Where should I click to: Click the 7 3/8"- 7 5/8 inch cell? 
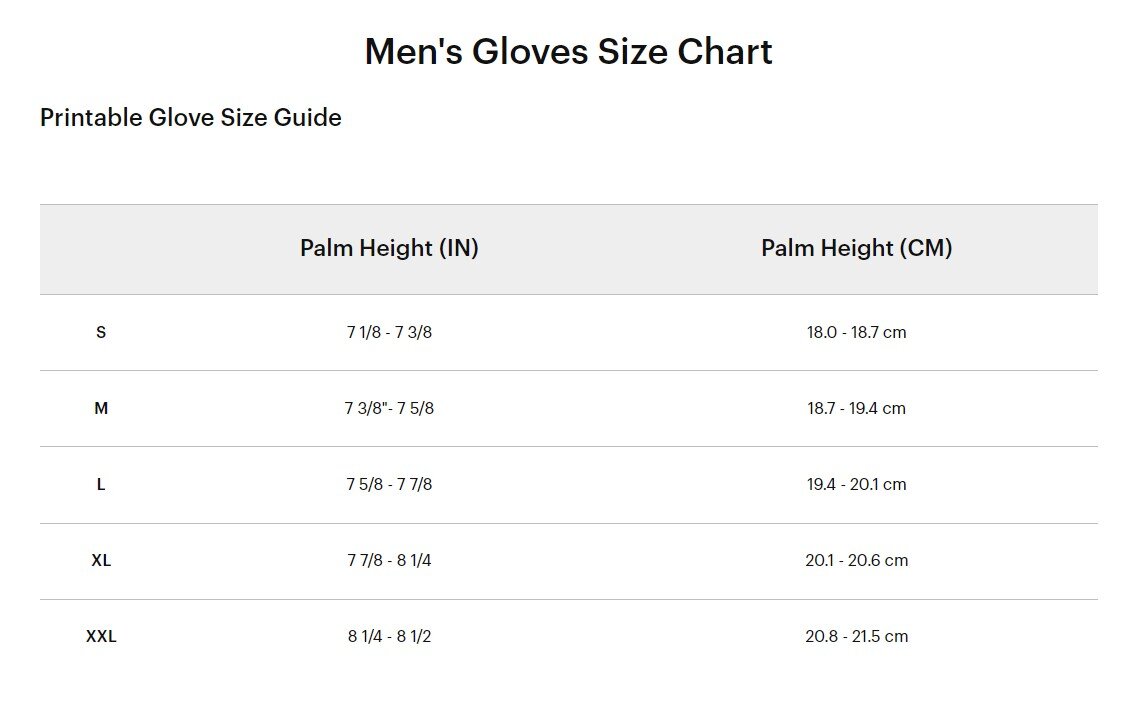click(389, 408)
